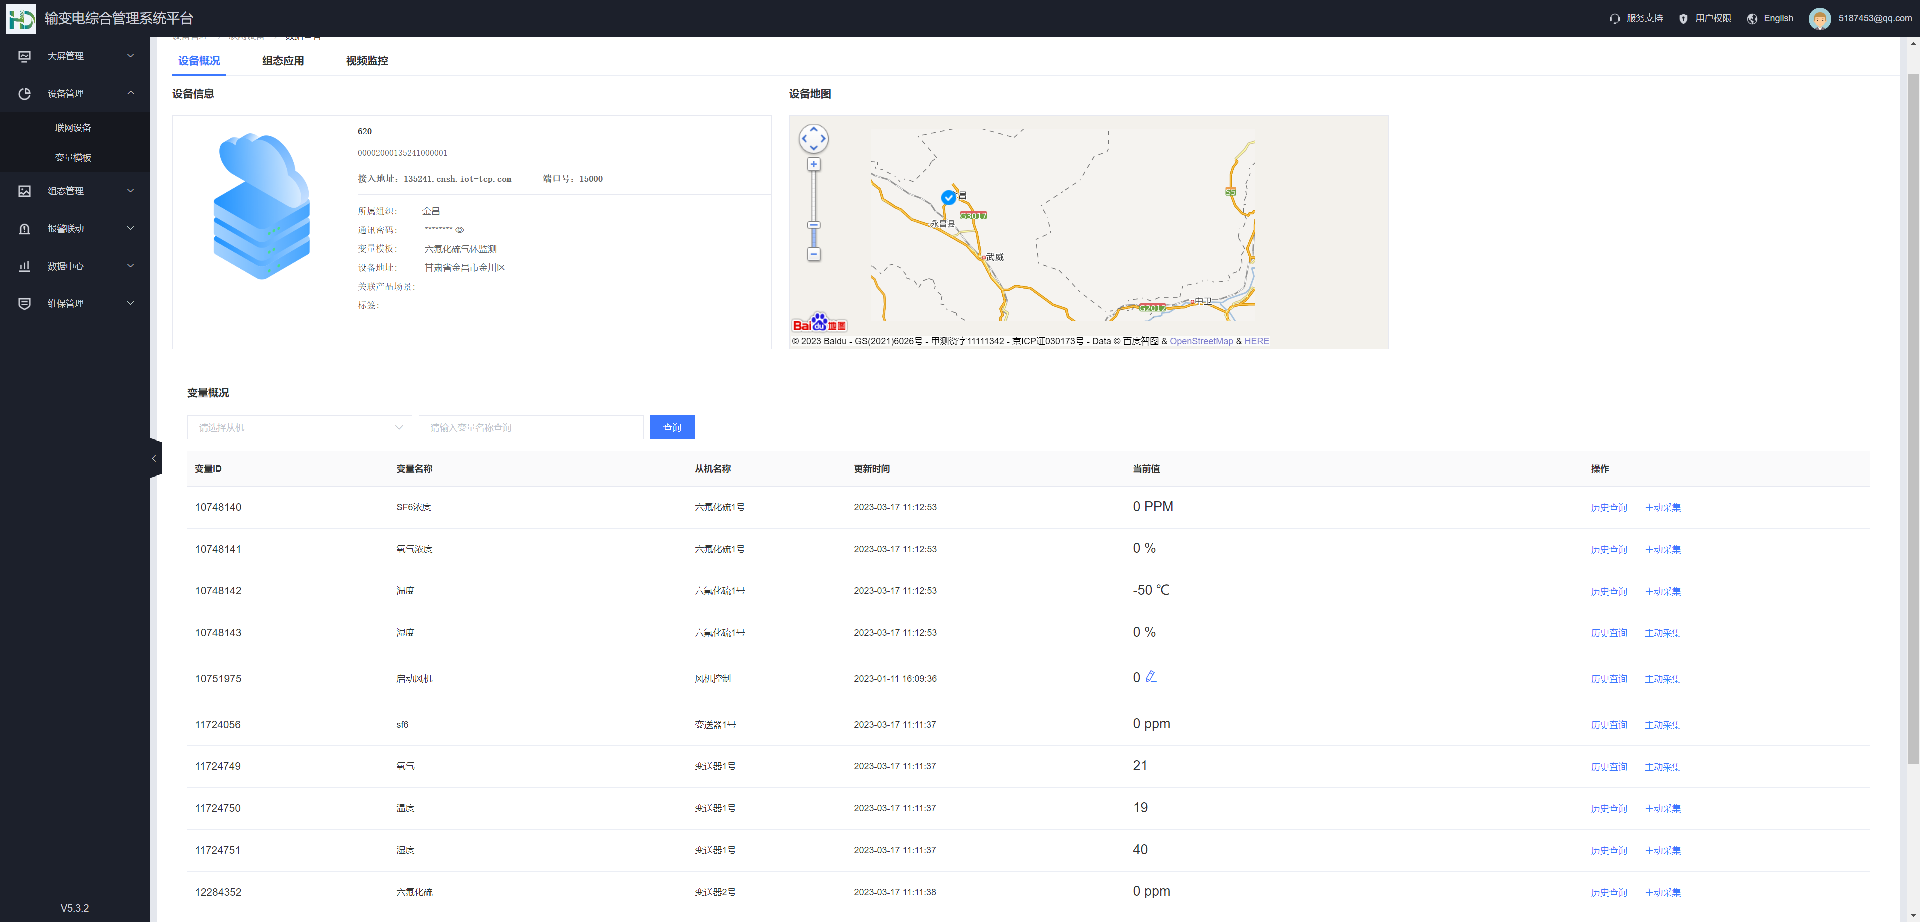
Task: Click the eye icon beside the masked password
Action: click(460, 230)
